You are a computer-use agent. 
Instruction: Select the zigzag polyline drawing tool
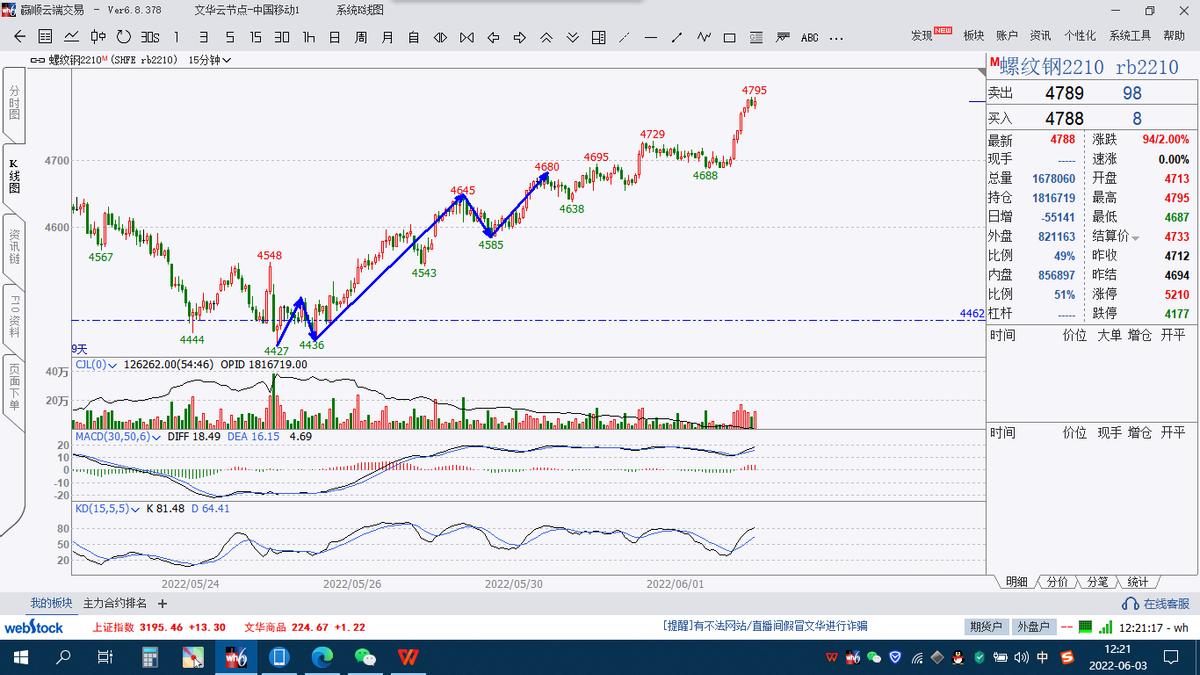coord(703,37)
